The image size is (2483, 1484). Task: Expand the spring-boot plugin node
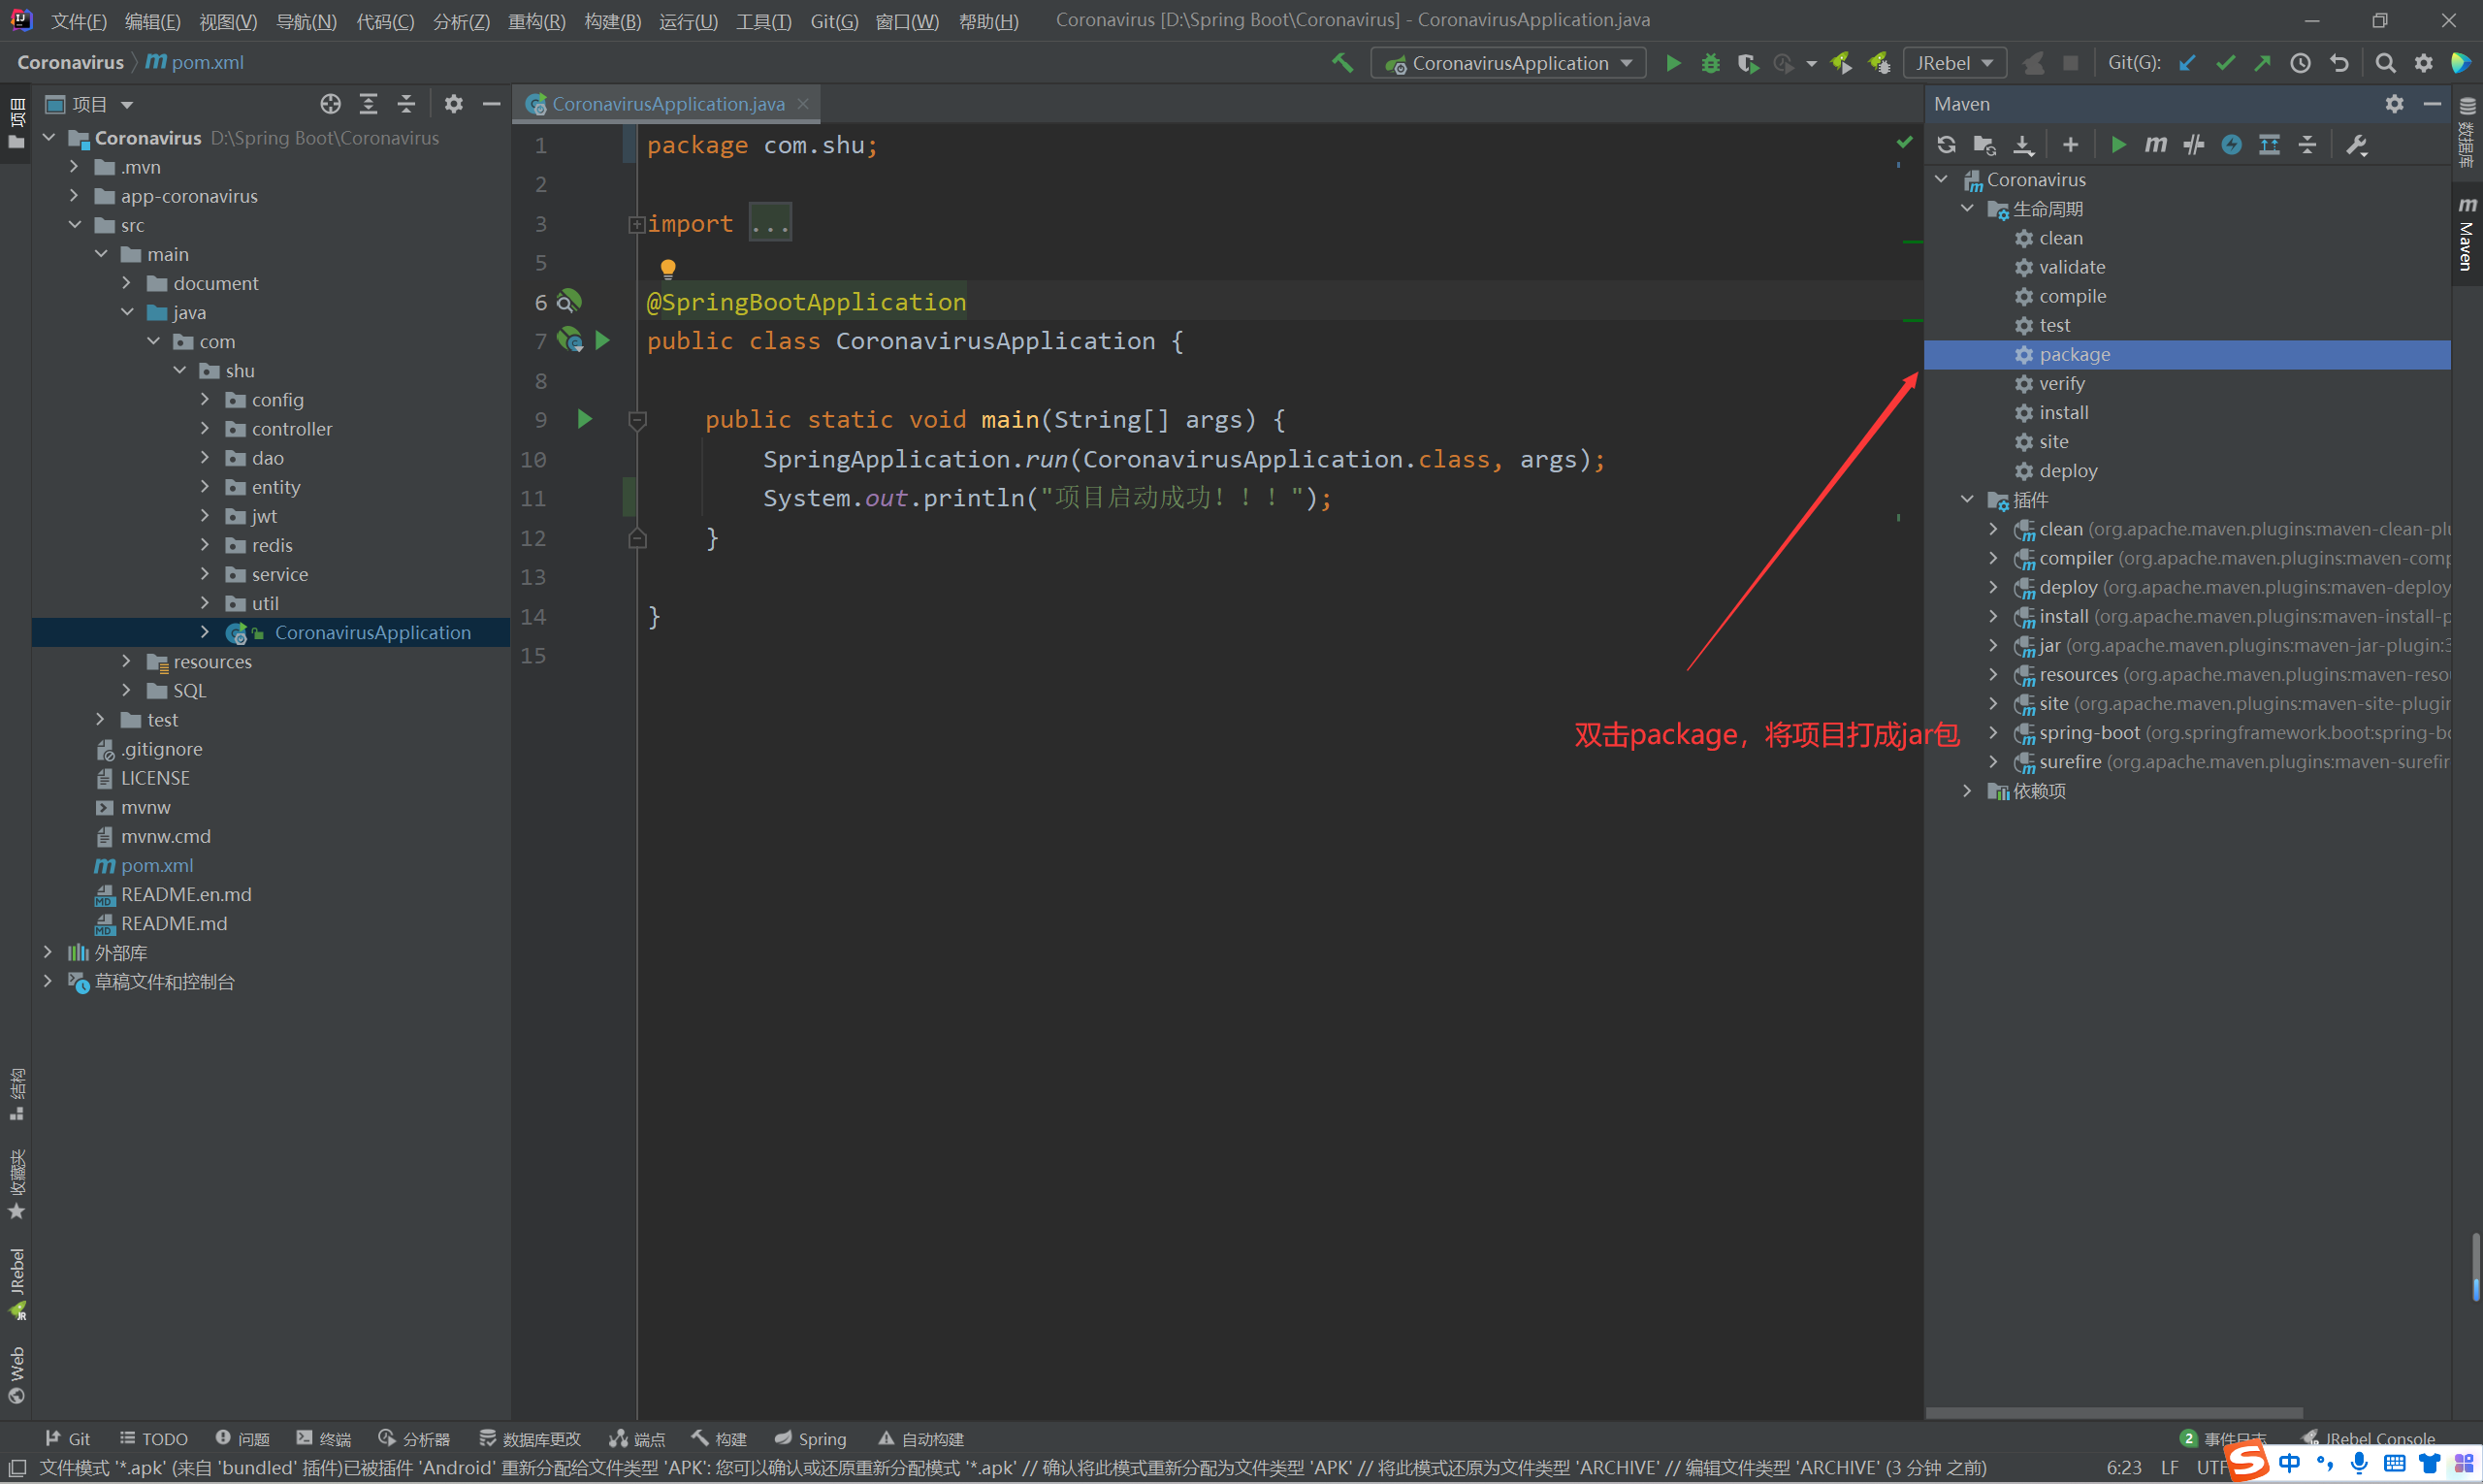[1993, 733]
